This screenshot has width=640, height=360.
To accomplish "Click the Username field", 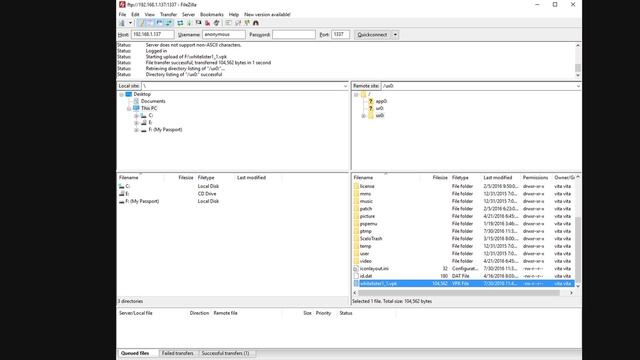I will [x=224, y=35].
